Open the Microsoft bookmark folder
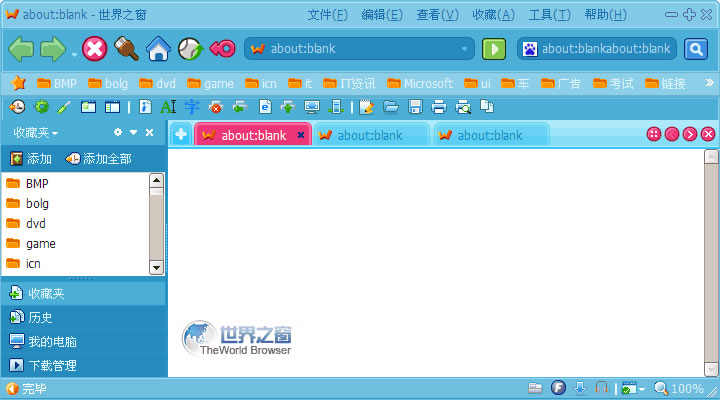The height and width of the screenshot is (400, 720). point(420,83)
